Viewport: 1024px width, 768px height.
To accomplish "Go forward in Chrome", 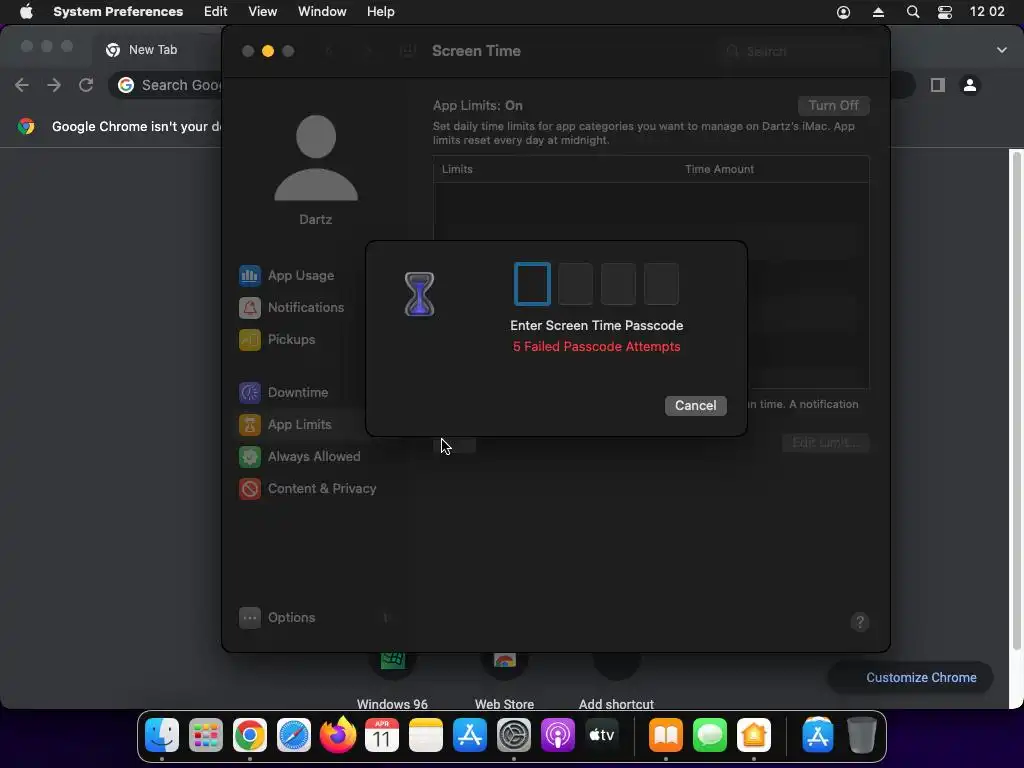I will 54,85.
